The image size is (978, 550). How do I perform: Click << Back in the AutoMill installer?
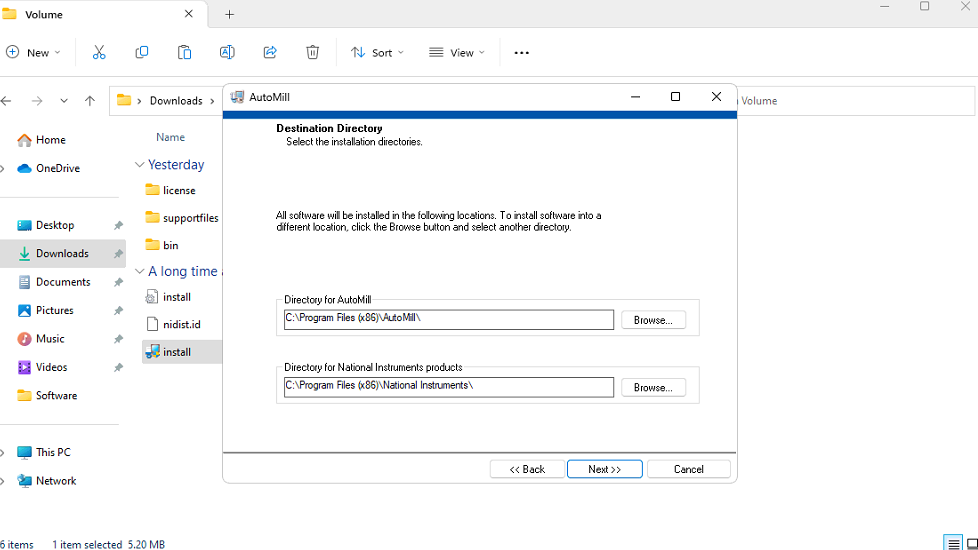527,469
